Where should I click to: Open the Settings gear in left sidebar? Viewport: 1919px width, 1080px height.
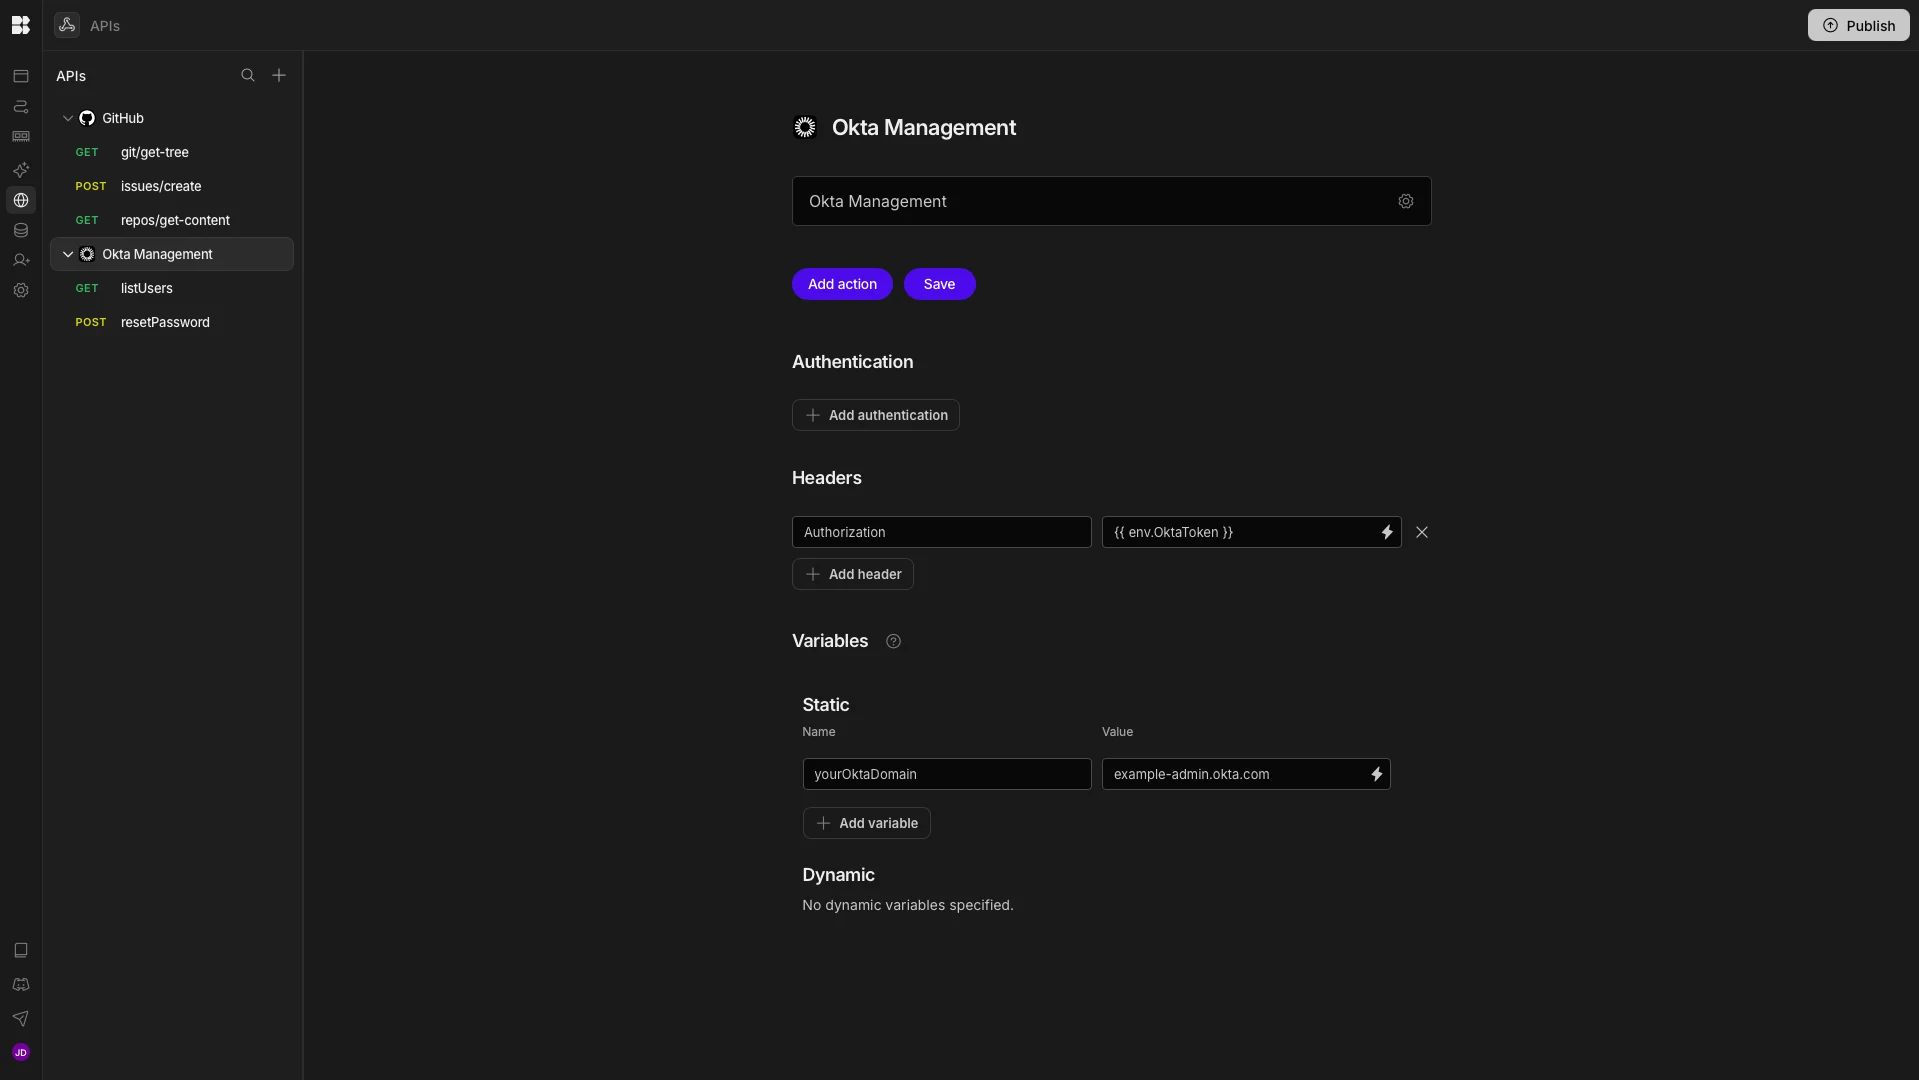pyautogui.click(x=21, y=290)
